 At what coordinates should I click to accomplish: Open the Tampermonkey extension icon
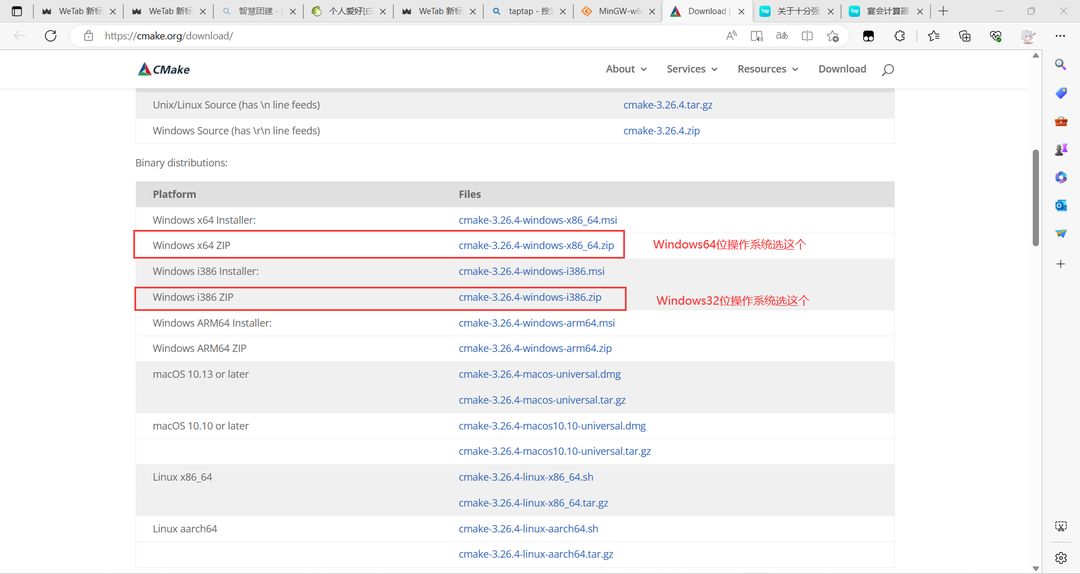coord(869,36)
